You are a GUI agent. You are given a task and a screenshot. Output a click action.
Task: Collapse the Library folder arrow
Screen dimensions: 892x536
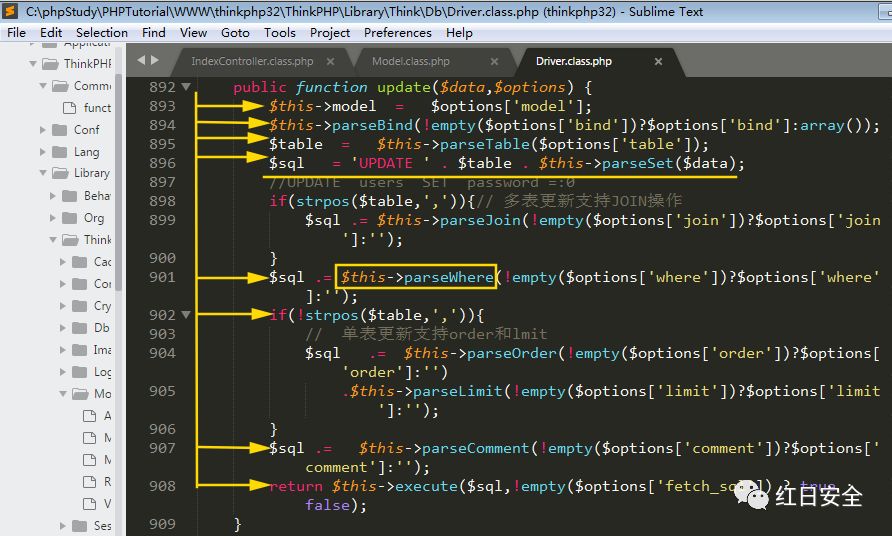pyautogui.click(x=43, y=173)
